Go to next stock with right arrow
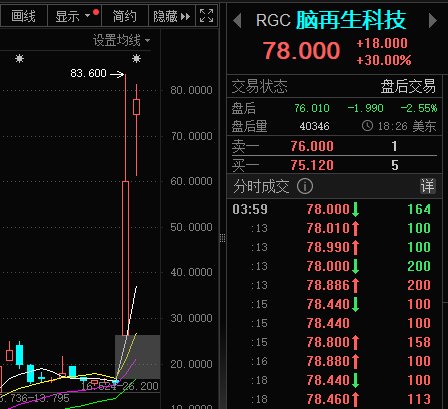 (433, 21)
